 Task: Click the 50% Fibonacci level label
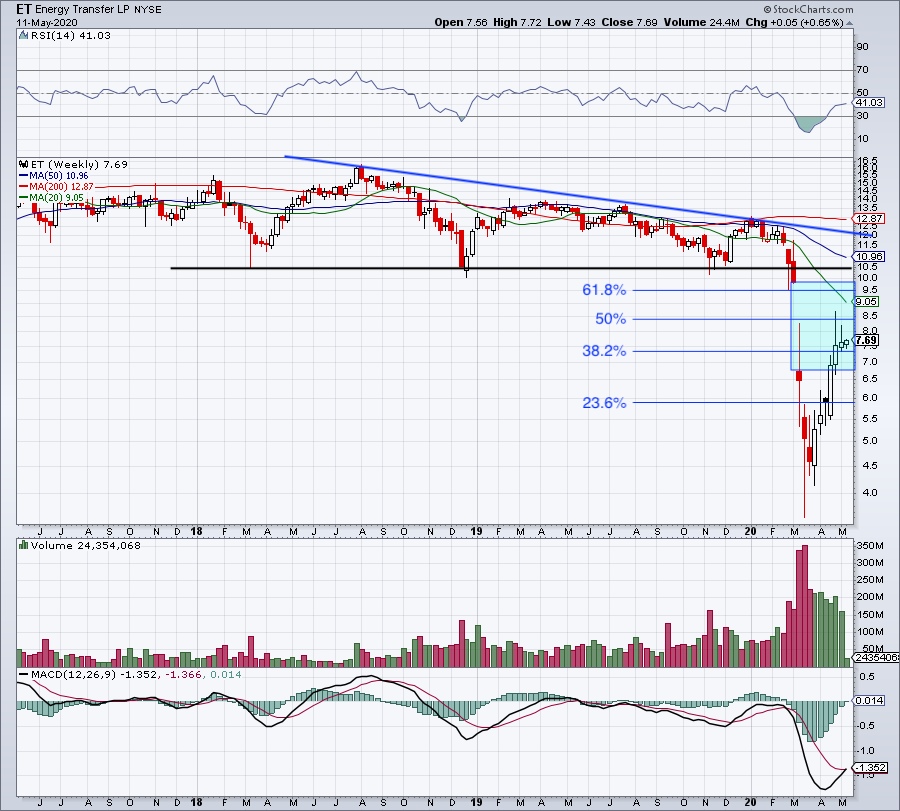[611, 319]
